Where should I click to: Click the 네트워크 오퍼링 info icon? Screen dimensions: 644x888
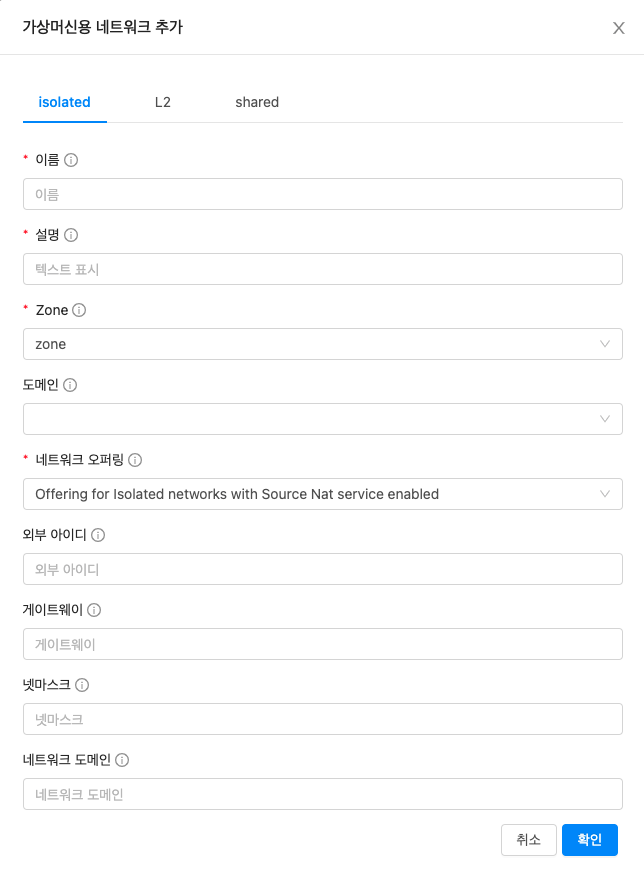135,460
